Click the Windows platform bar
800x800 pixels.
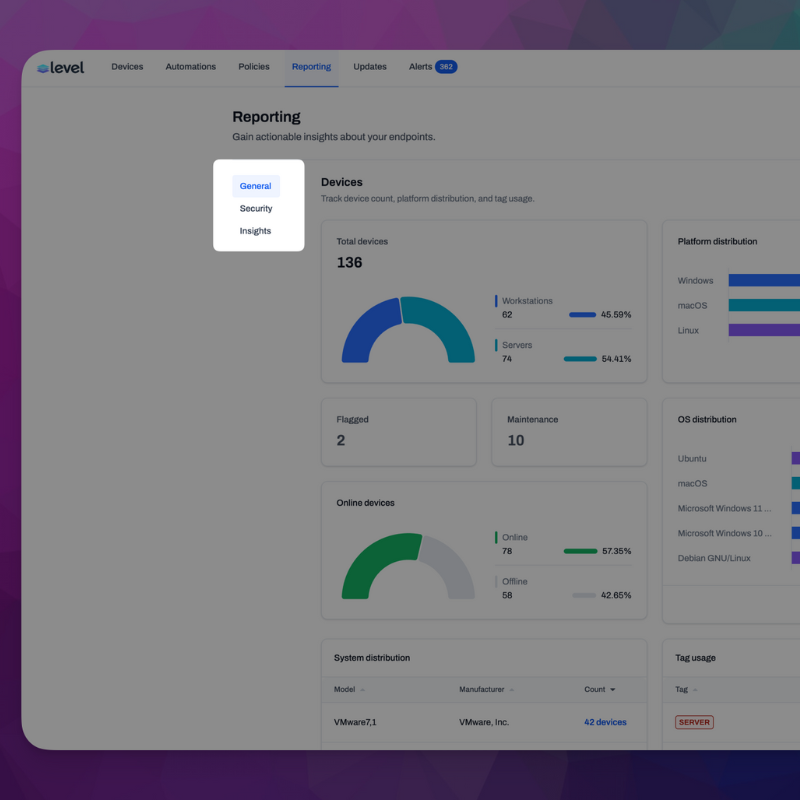point(764,280)
